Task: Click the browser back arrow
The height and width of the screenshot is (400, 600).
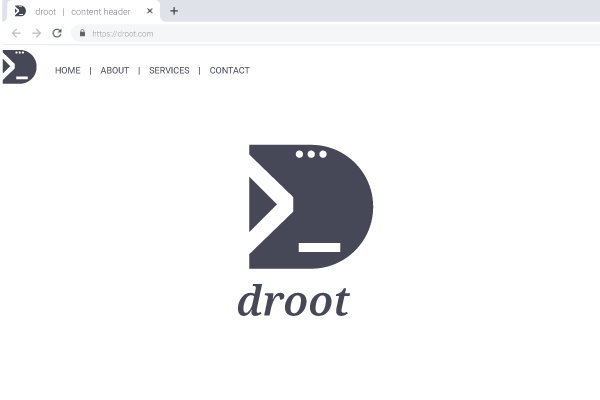Action: coord(16,33)
